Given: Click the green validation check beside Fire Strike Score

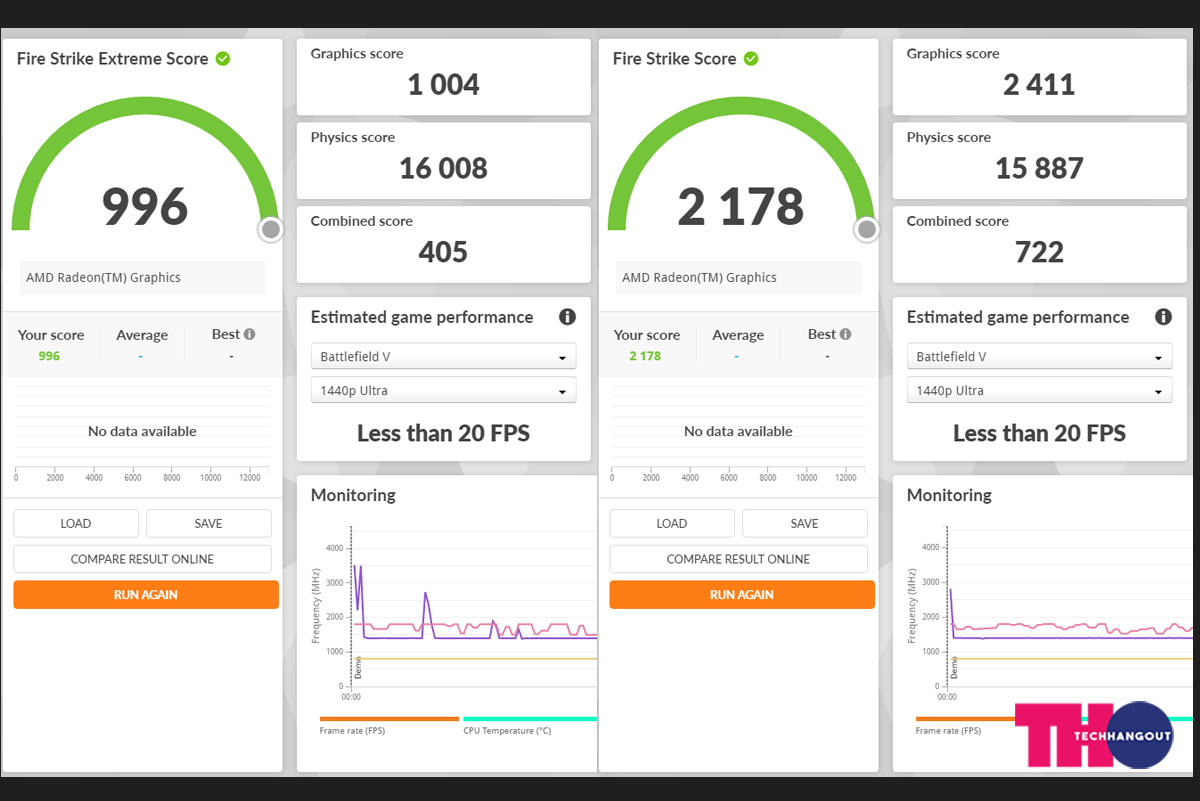Looking at the screenshot, I should [x=751, y=58].
